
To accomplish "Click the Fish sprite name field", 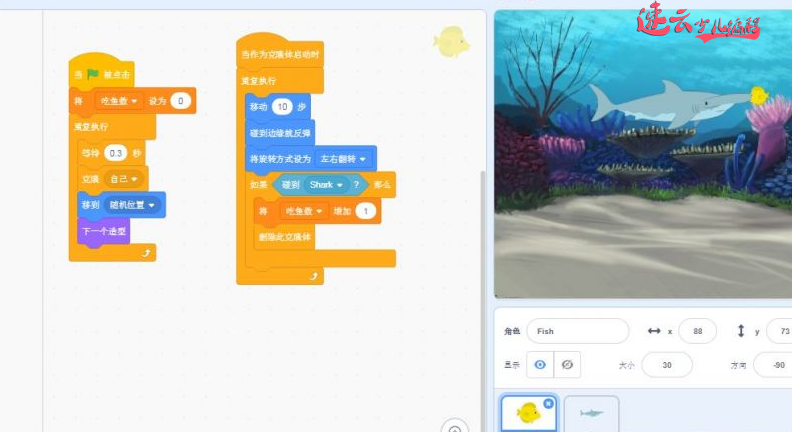I will [x=578, y=331].
